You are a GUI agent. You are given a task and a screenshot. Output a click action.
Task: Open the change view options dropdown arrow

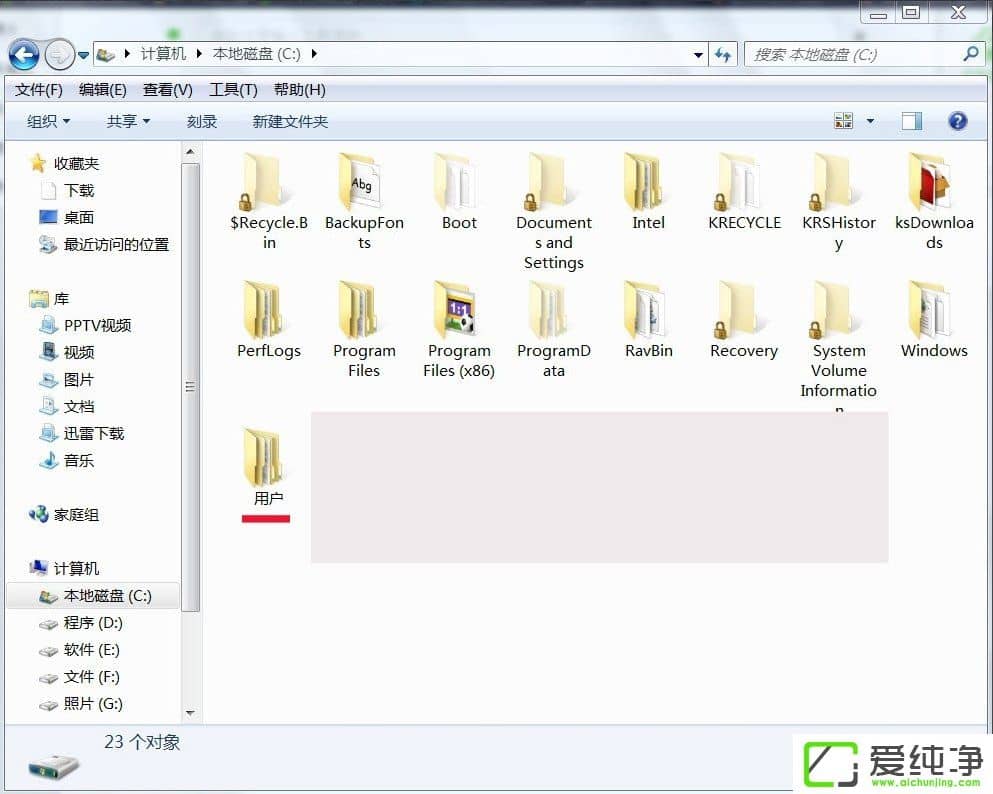(870, 121)
